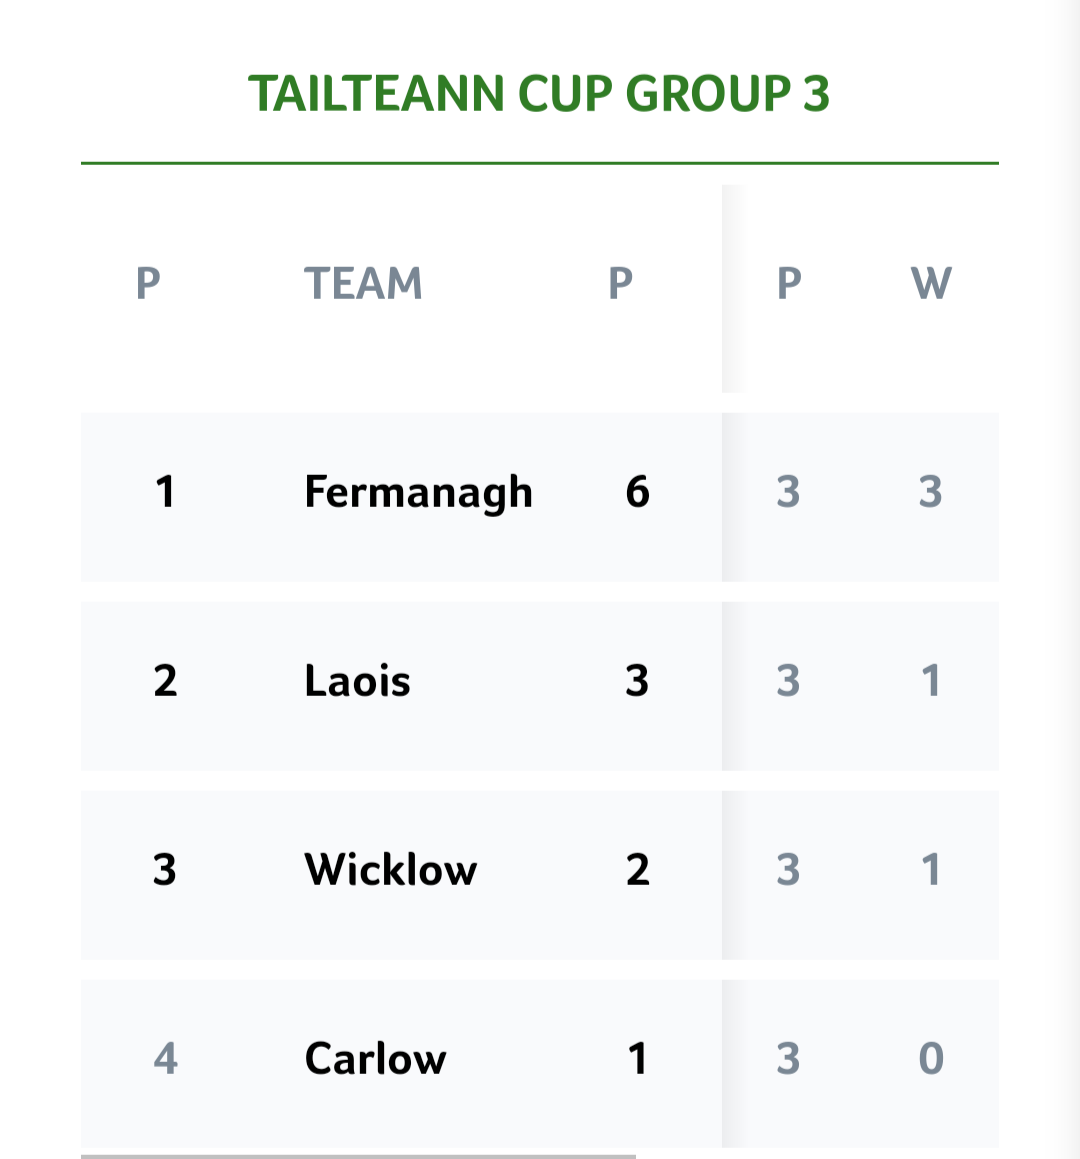
Task: Click Fermanagh's wins value of 3
Action: click(931, 492)
